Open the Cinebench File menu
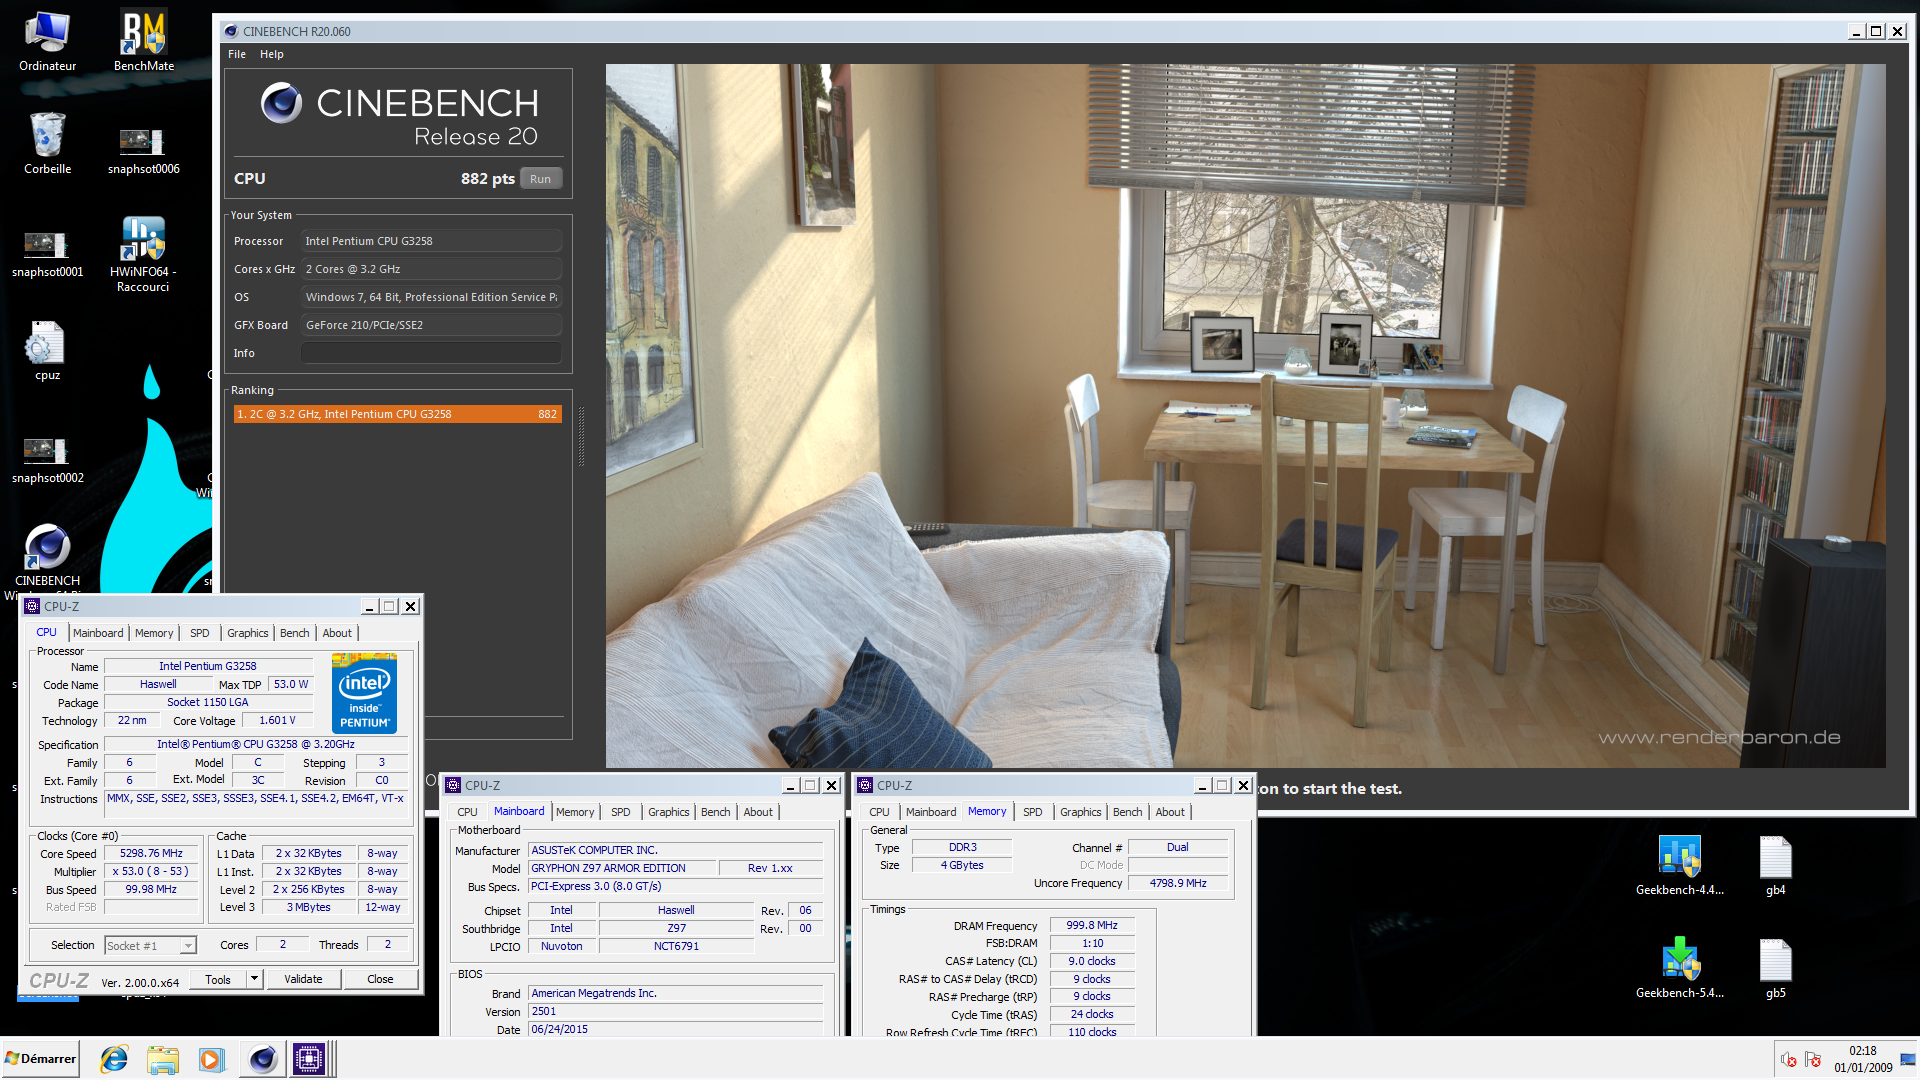 tap(237, 54)
